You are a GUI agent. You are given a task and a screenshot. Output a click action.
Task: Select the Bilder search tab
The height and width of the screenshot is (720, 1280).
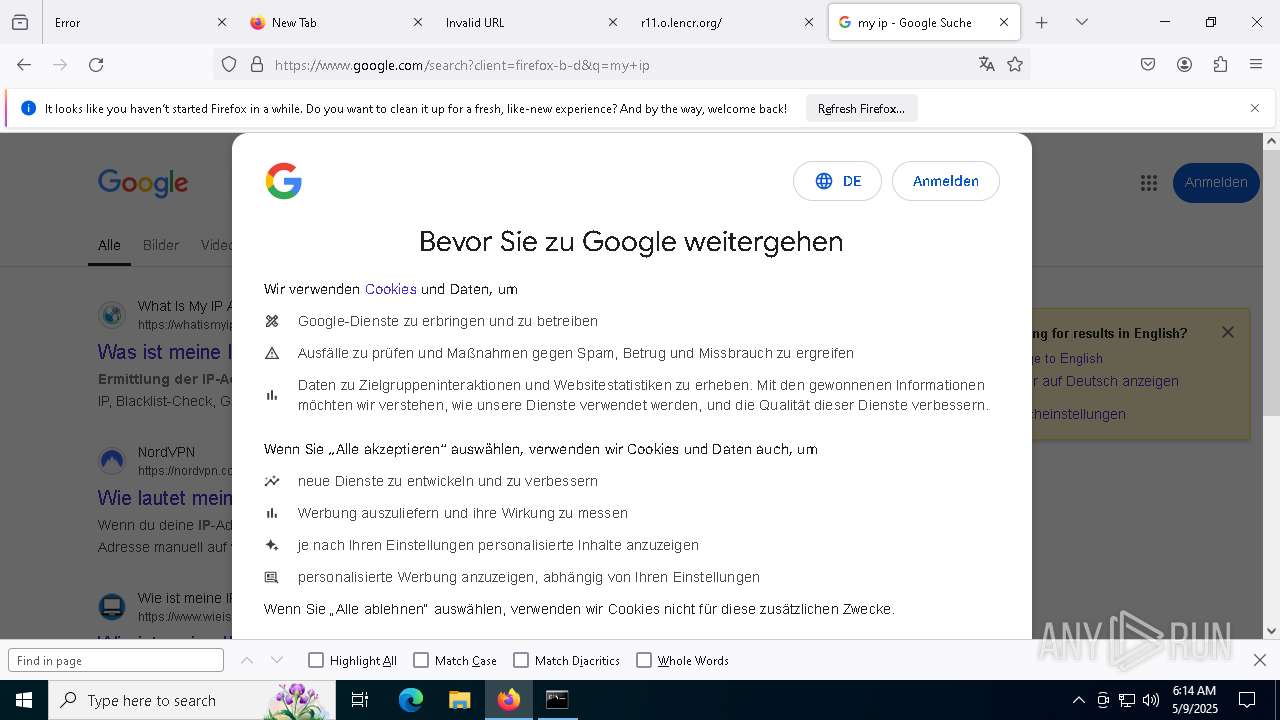(161, 245)
